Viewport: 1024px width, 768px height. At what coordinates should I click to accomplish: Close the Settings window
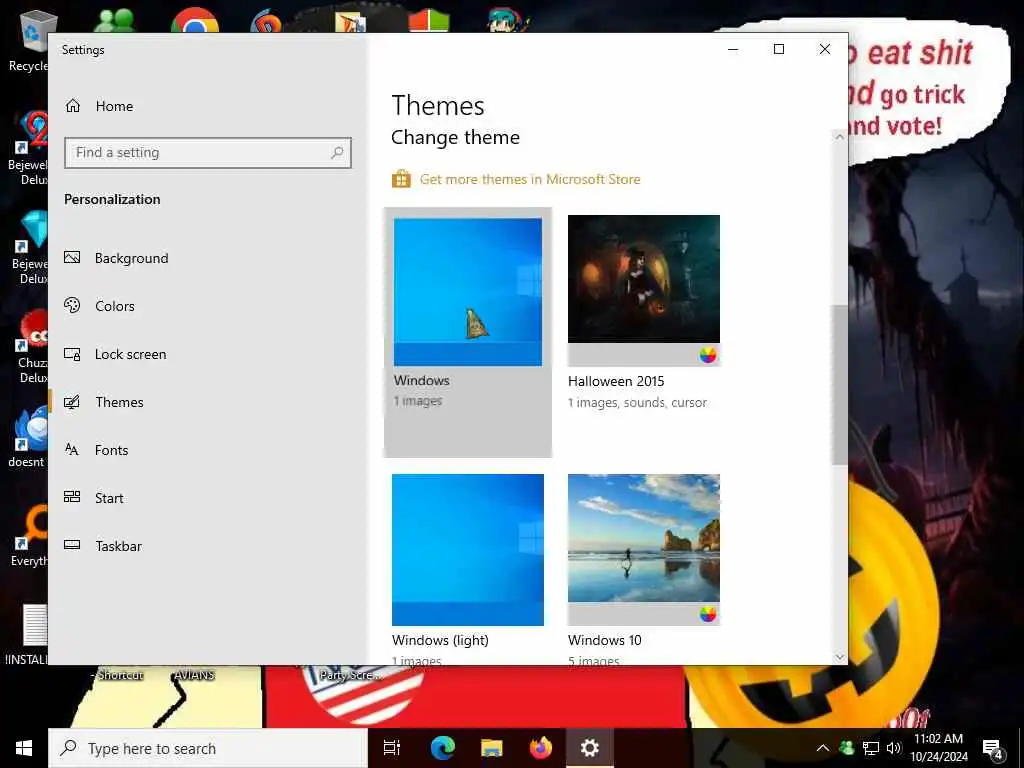(825, 50)
